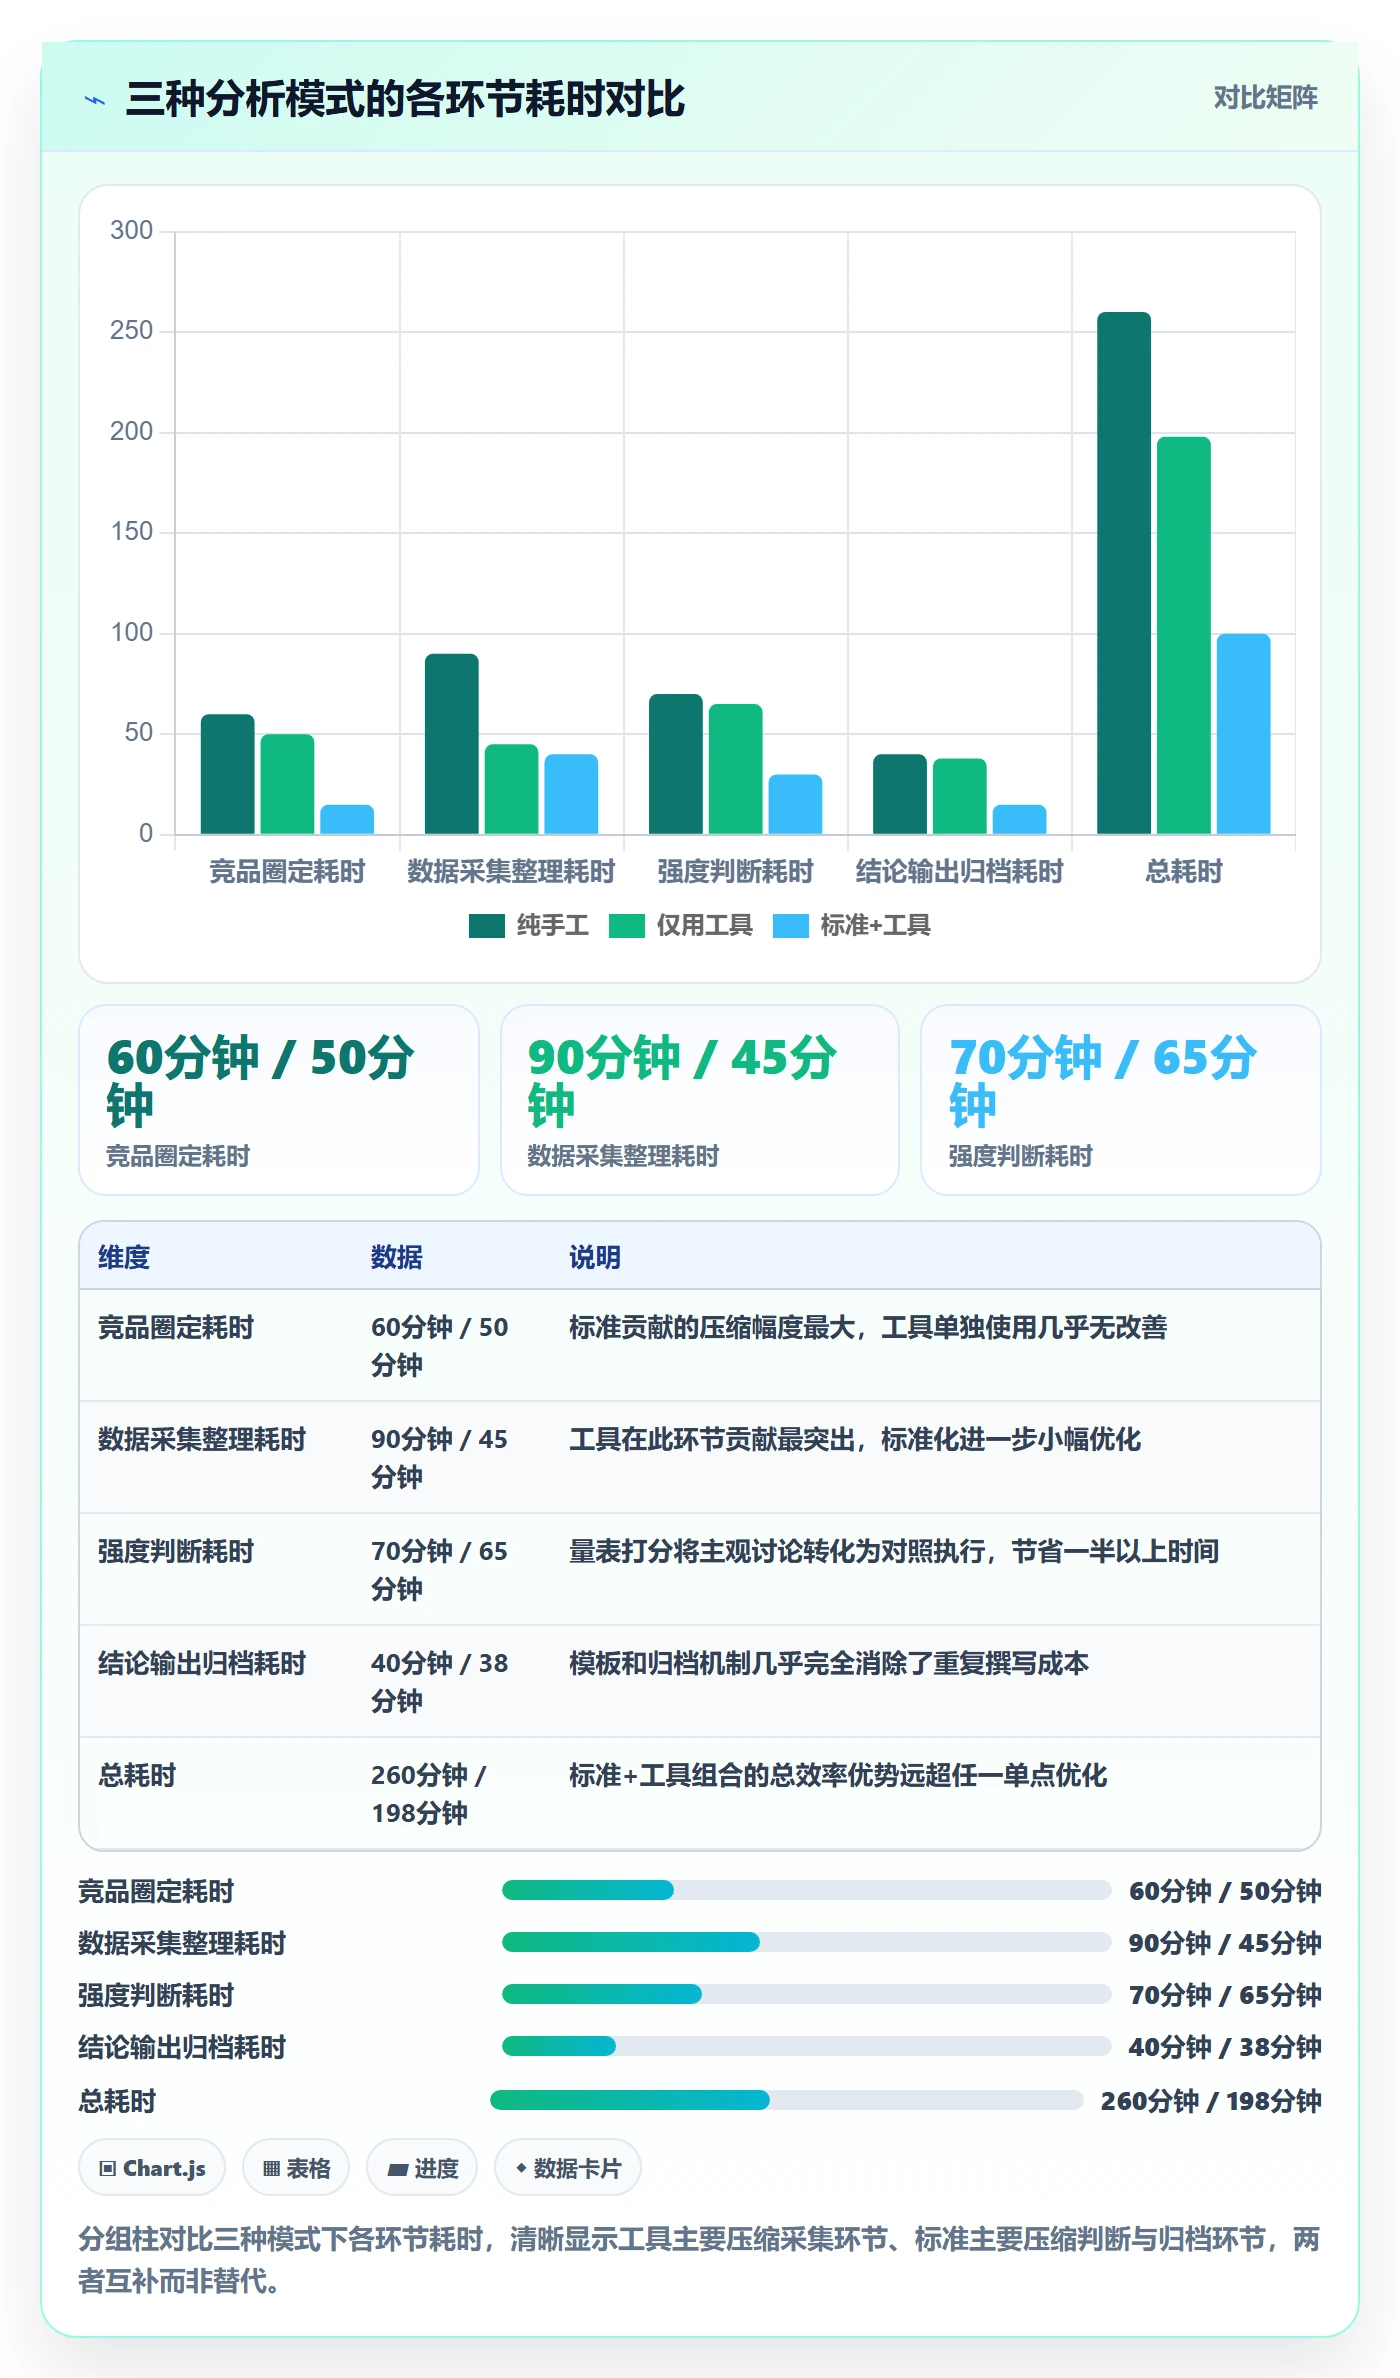The height and width of the screenshot is (2378, 1400).
Task: Click the 竞品圈定耗时 table row label
Action: point(176,1327)
